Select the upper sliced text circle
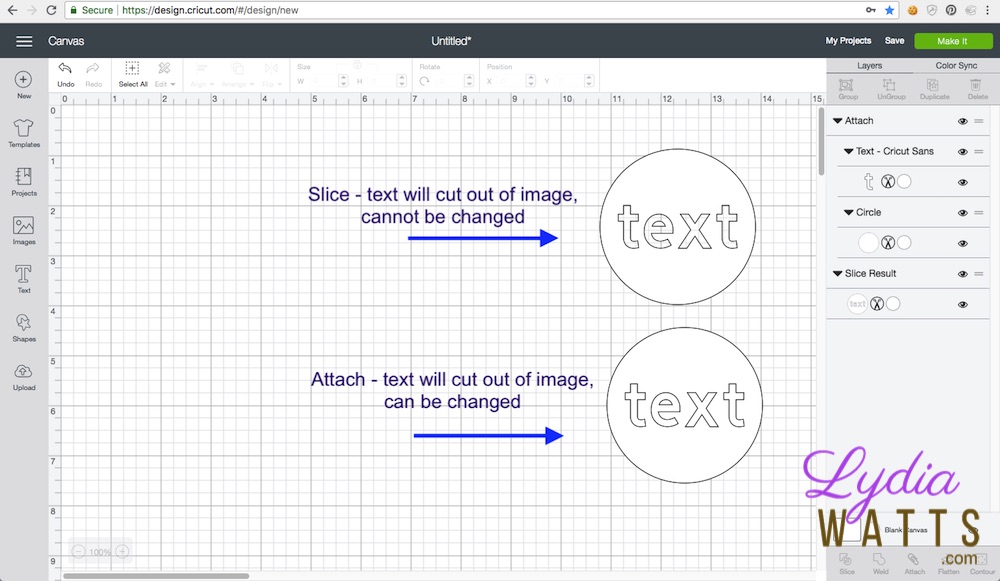This screenshot has height=581, width=1000. (677, 227)
